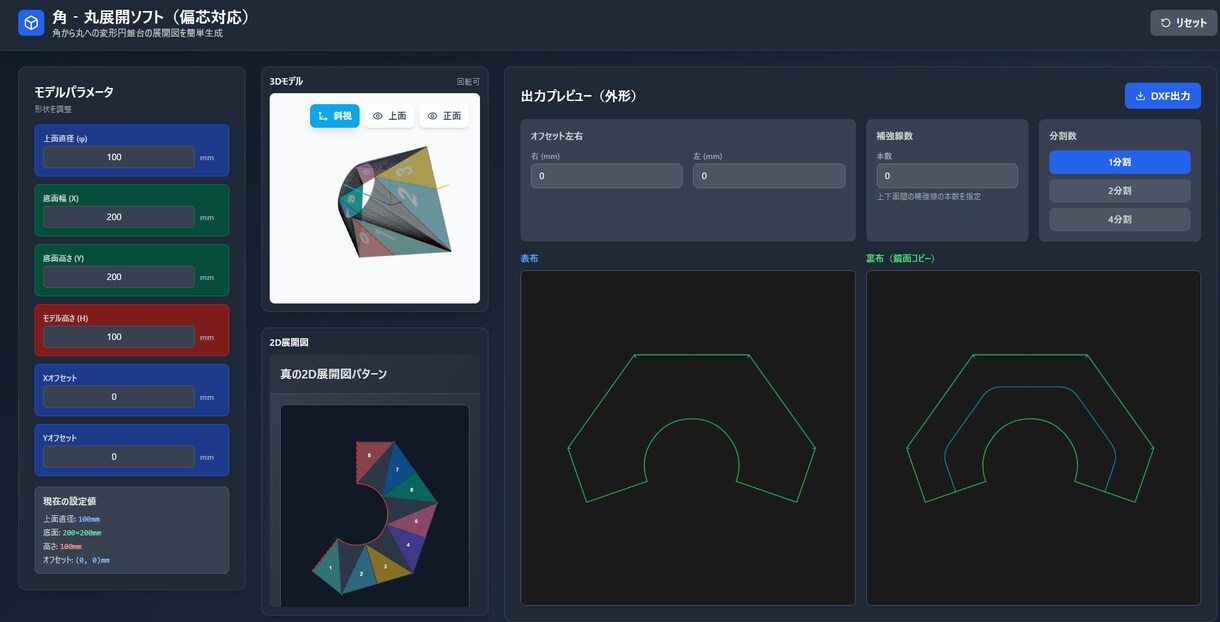Switch 3D model to 正面 view

[x=444, y=116]
